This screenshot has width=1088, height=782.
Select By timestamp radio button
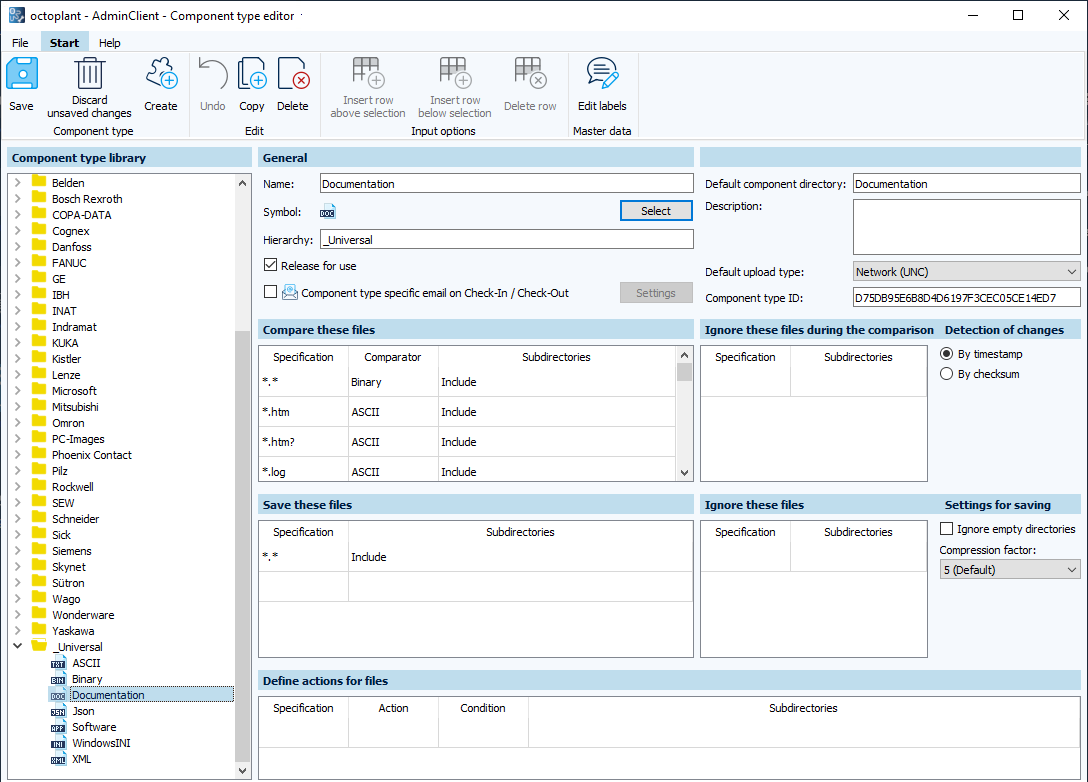(946, 354)
